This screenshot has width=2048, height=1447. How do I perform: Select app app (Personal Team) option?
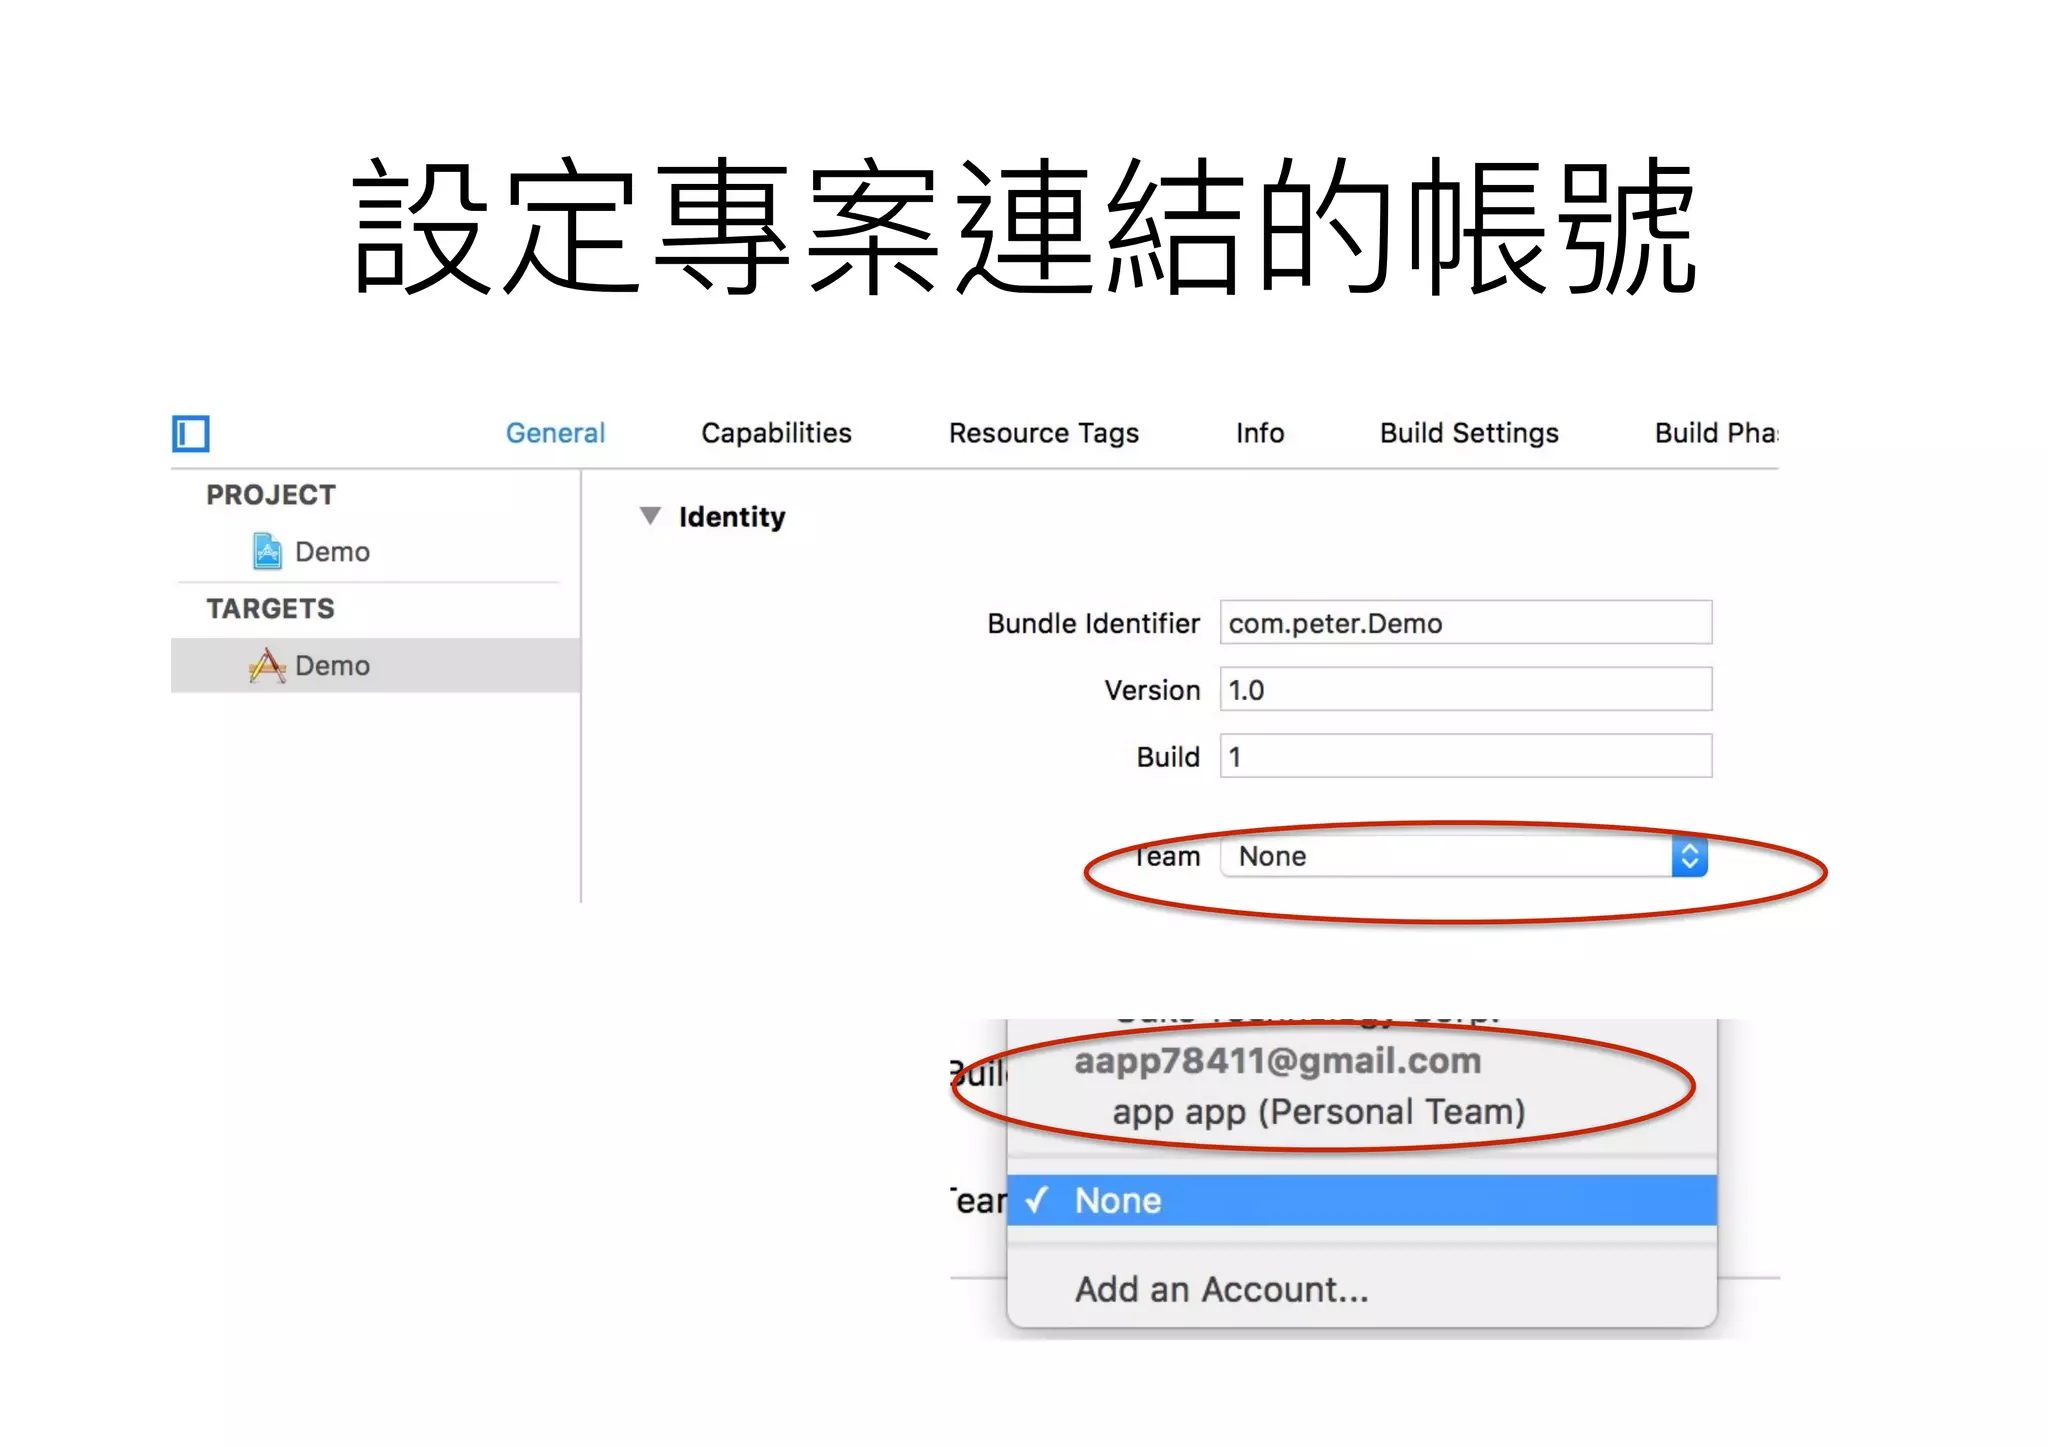1318,1111
